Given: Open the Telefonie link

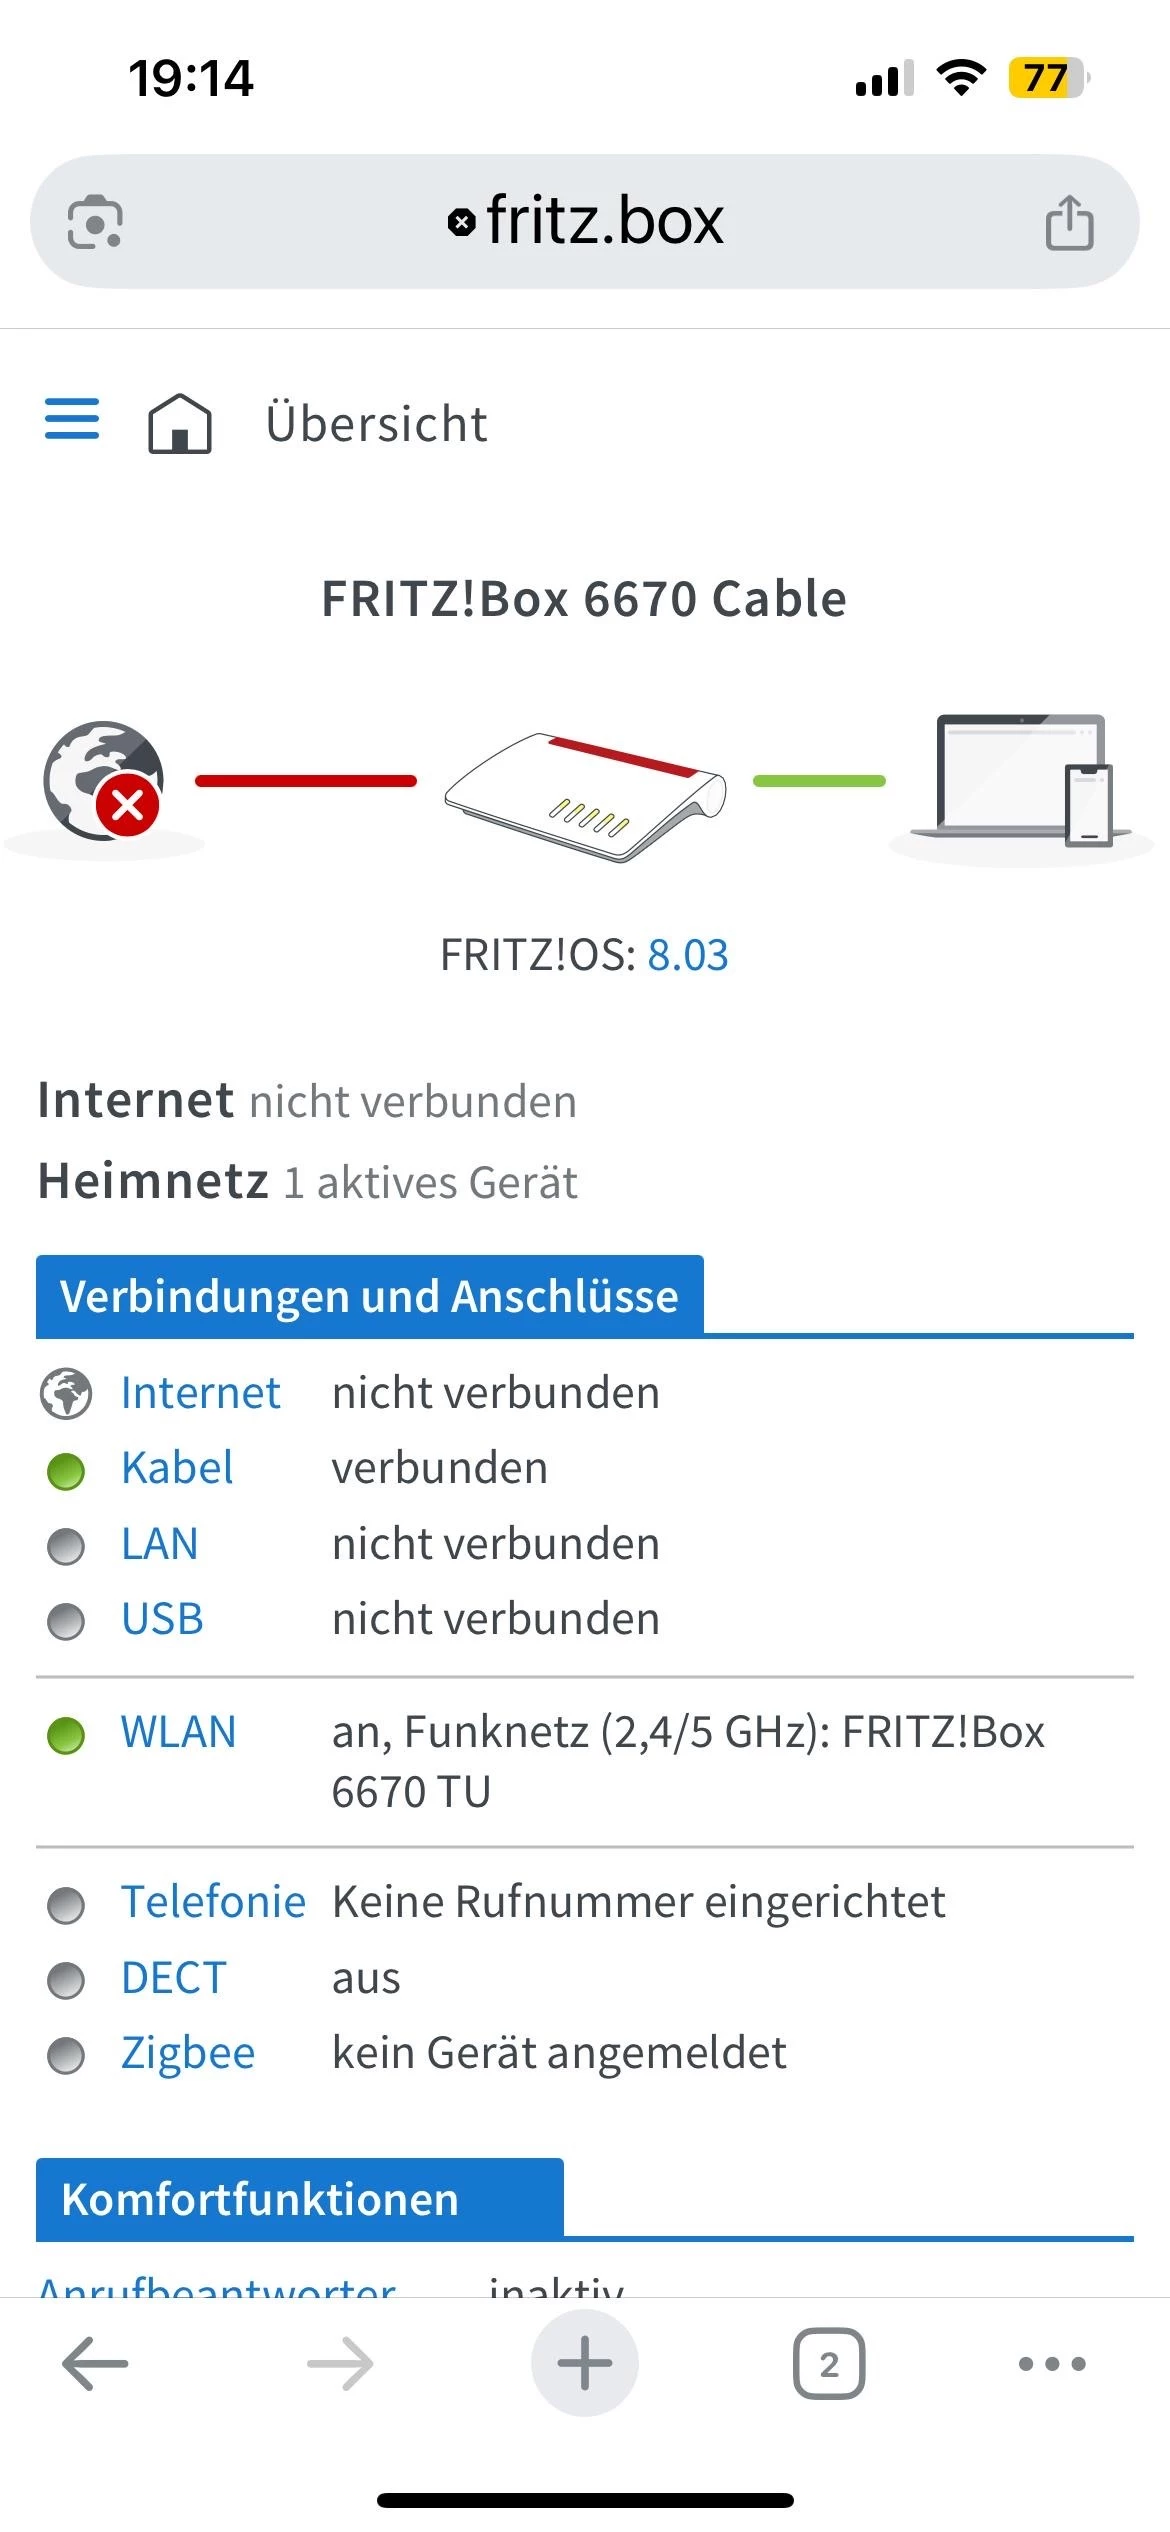Looking at the screenshot, I should (x=213, y=1902).
